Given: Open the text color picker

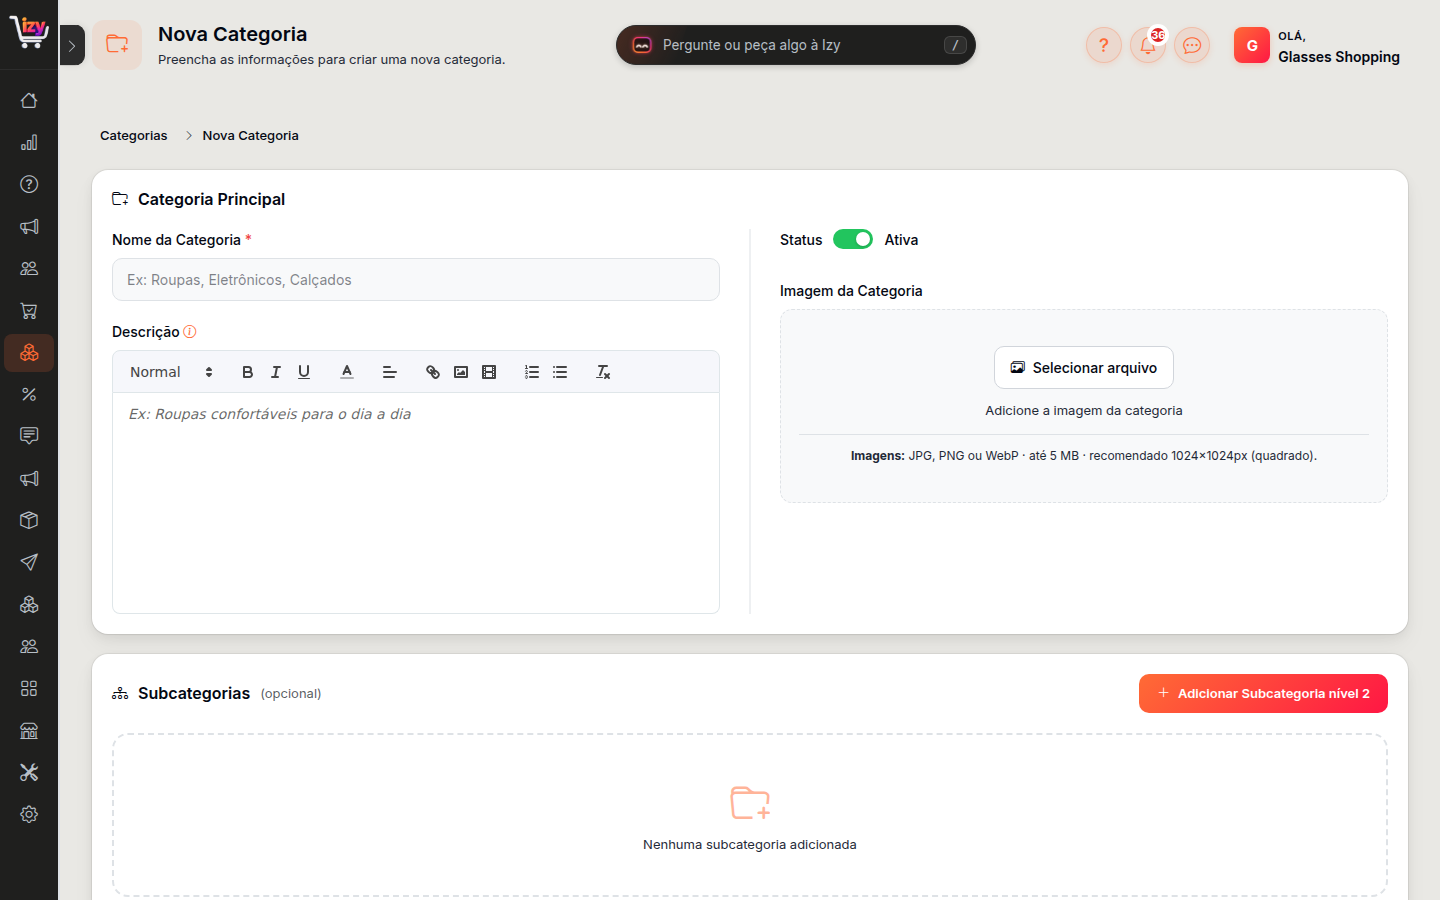Looking at the screenshot, I should coord(347,372).
